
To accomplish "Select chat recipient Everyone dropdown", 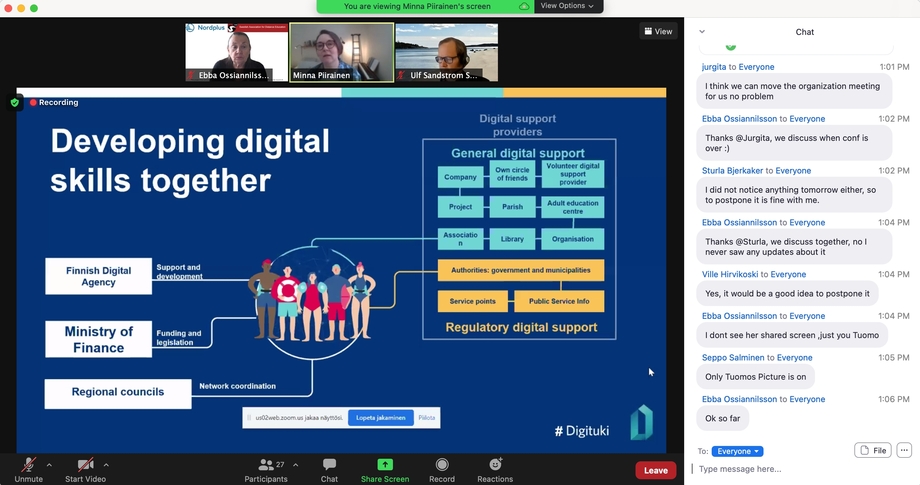I will coord(737,451).
